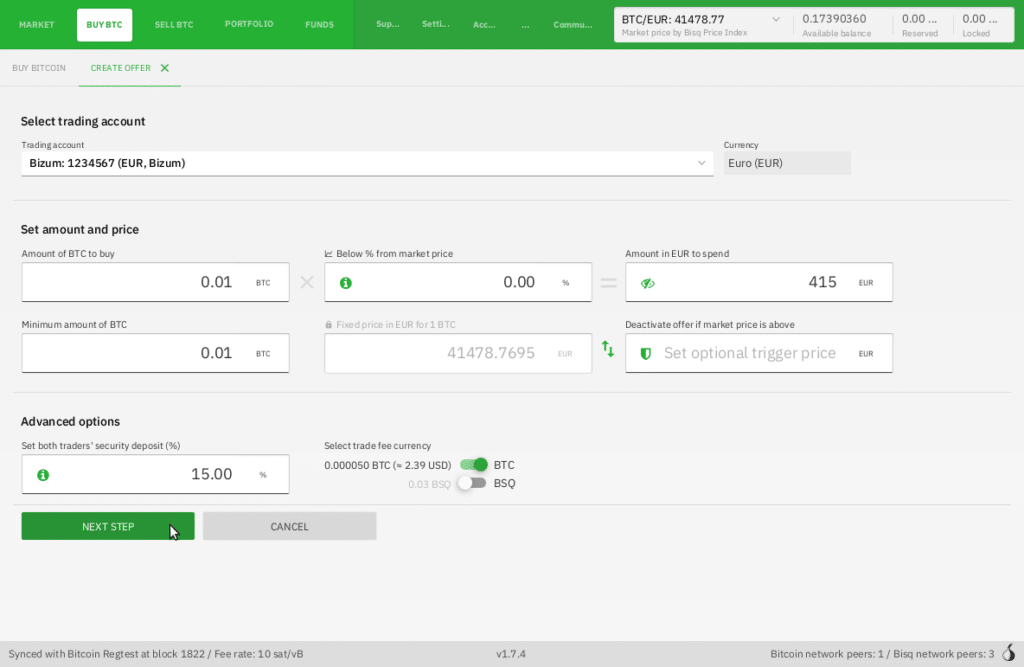
Task: Click the optional trigger price field
Action: [x=759, y=353]
